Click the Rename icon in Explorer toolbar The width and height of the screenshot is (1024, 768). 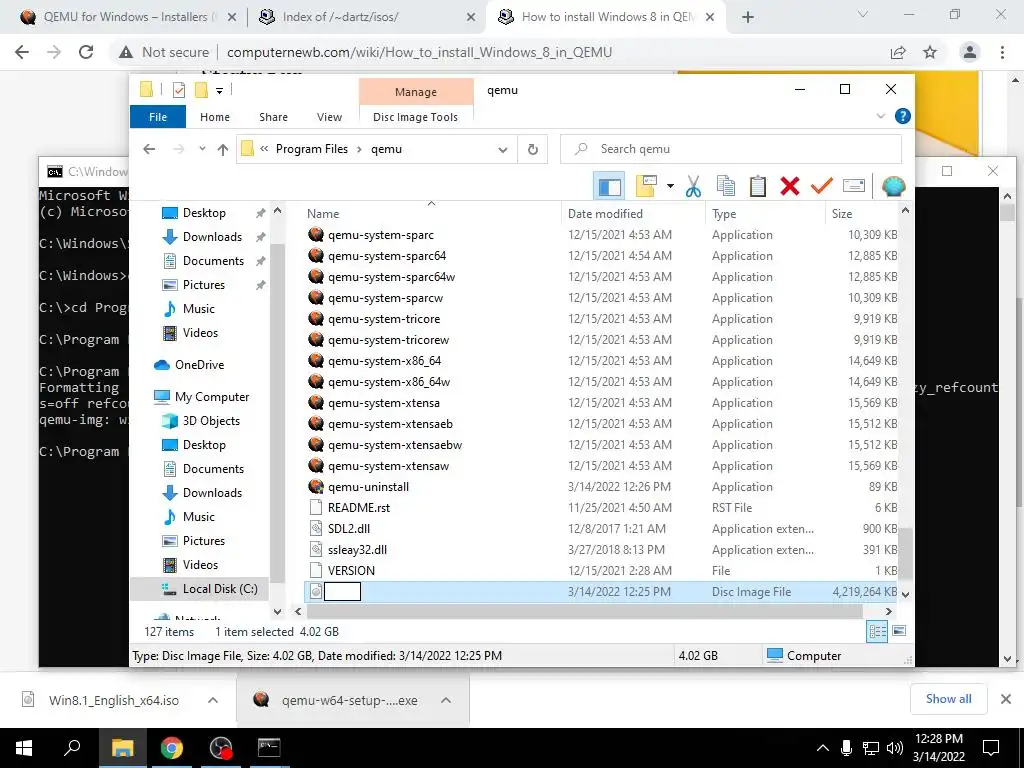[x=854, y=186]
